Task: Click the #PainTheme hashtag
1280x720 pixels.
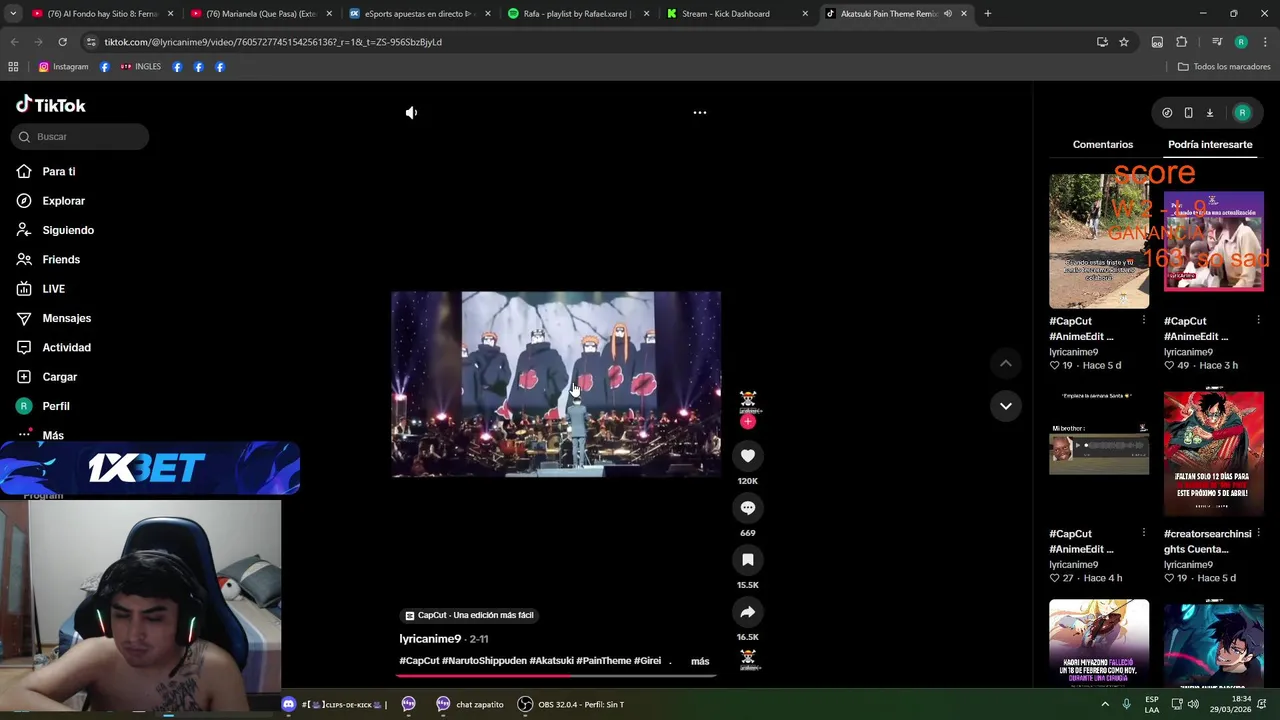Action: (604, 661)
